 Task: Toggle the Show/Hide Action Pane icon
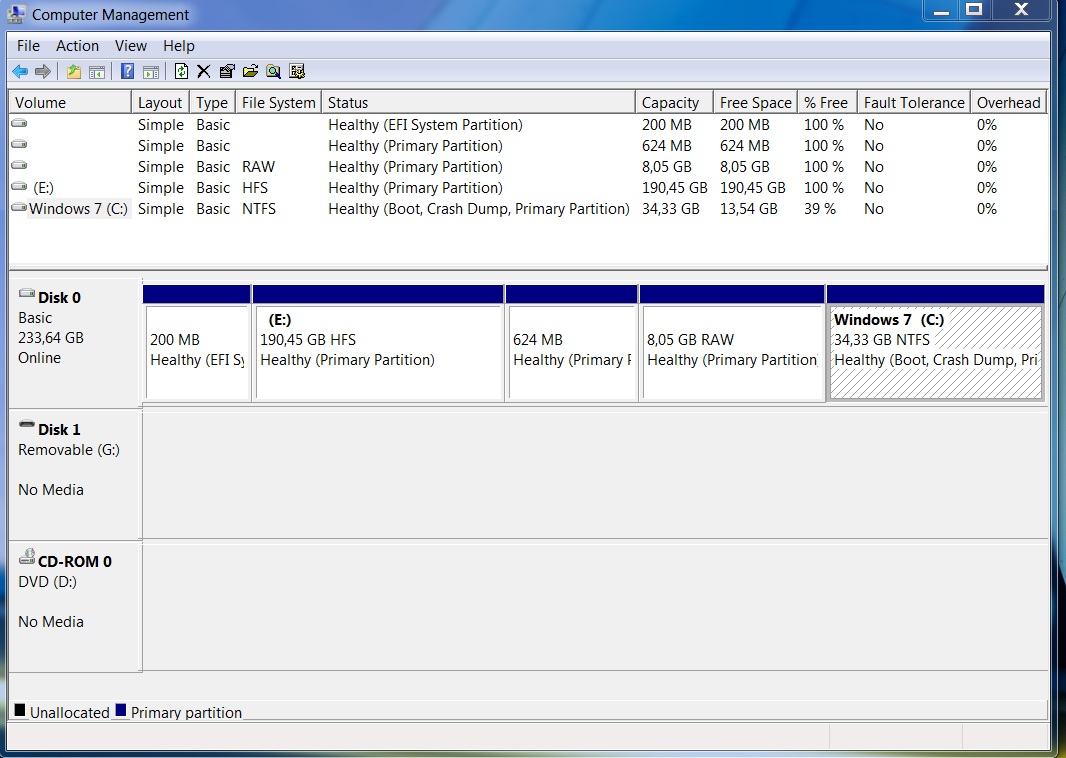pyautogui.click(x=151, y=71)
